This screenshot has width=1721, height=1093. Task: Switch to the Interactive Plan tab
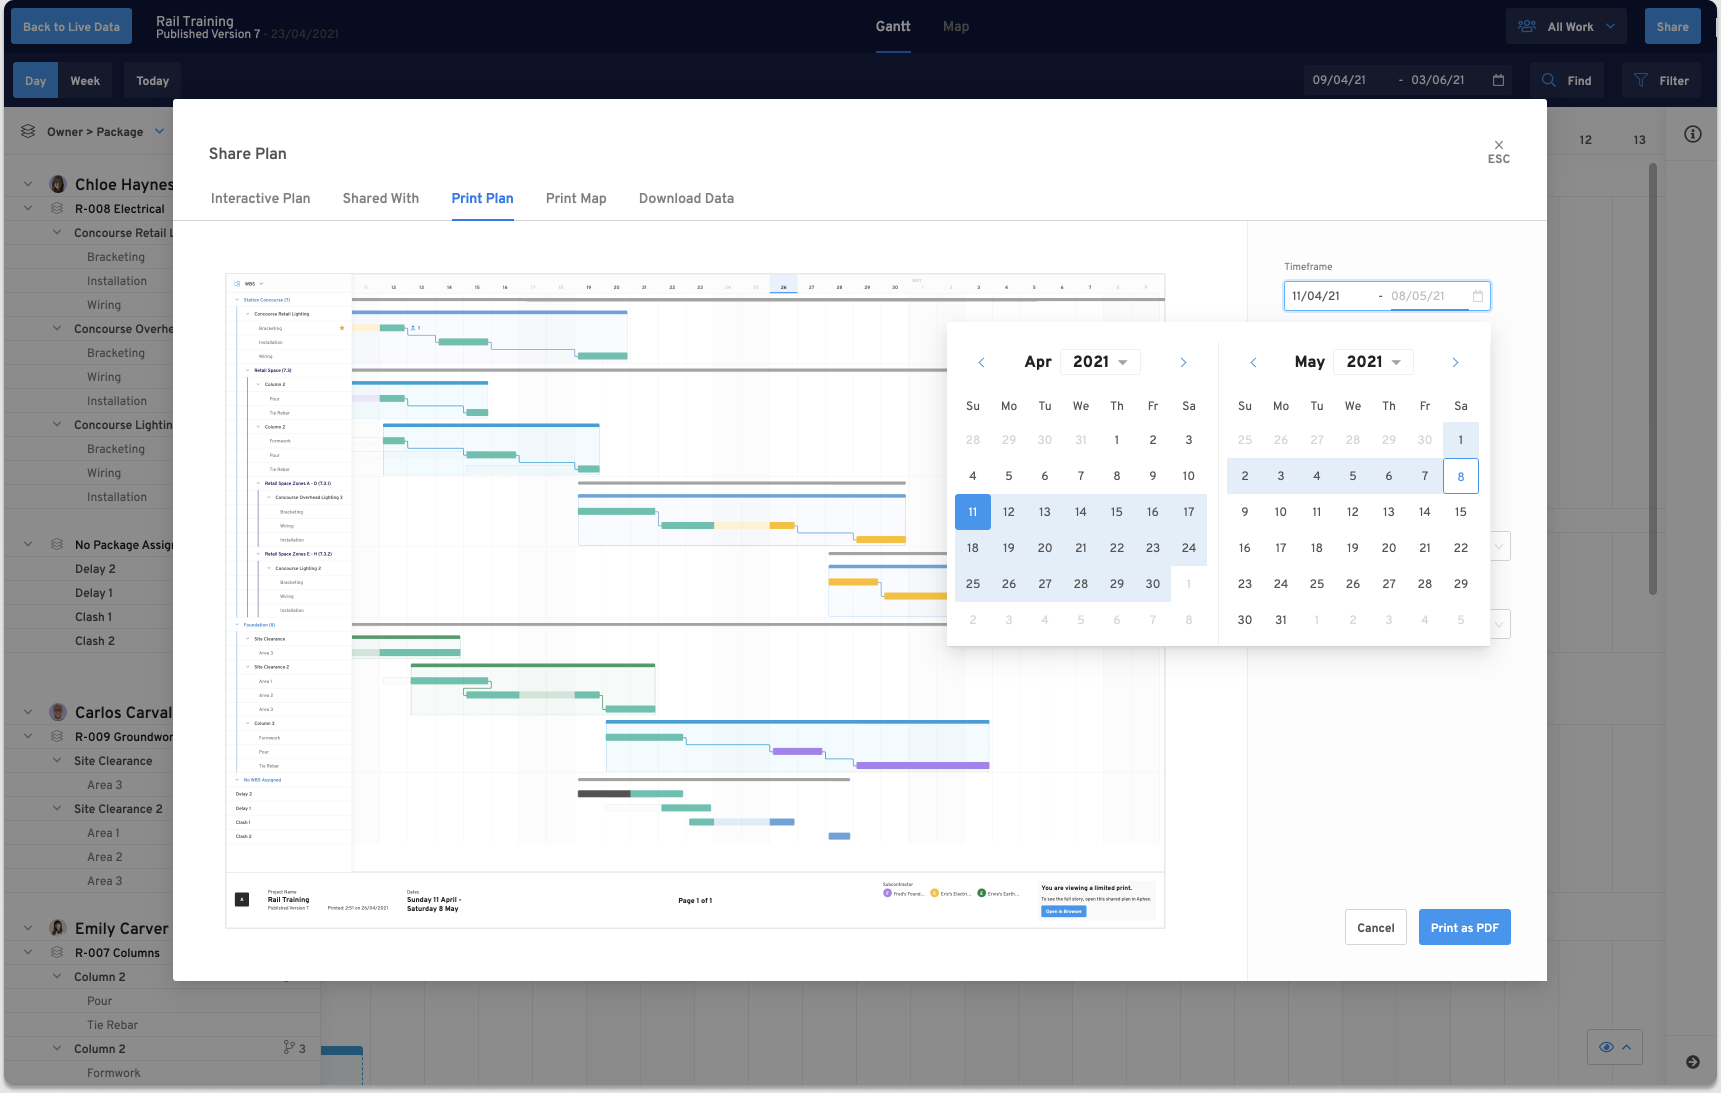260,198
